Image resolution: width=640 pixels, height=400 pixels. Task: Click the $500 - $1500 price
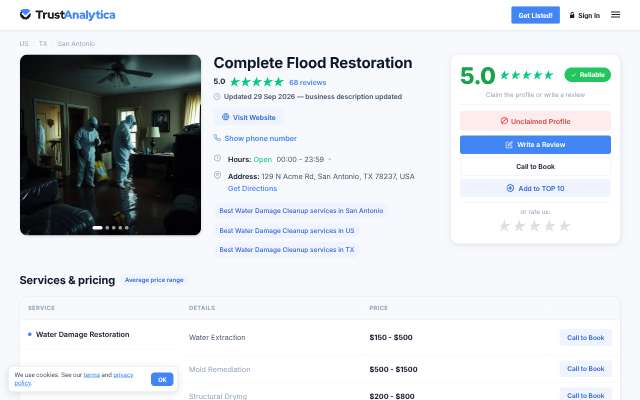click(x=393, y=369)
